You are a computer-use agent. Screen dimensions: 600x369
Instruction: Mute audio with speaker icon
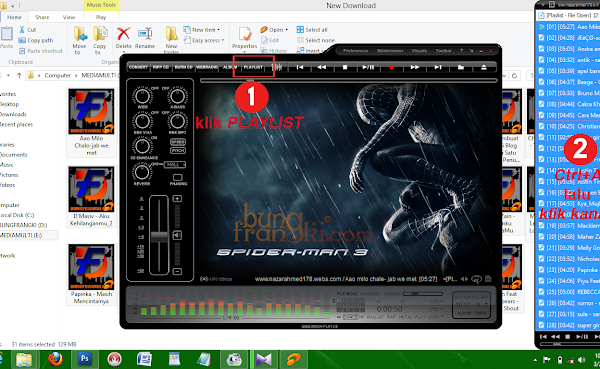click(177, 235)
